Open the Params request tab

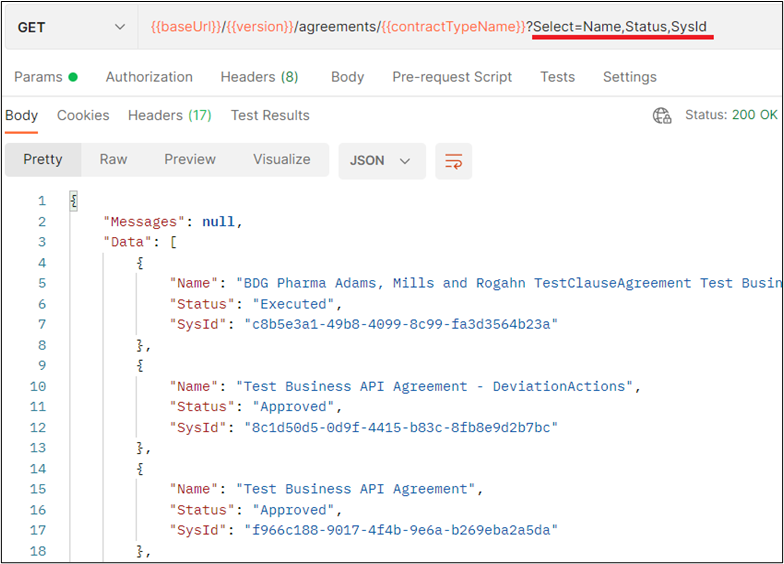[46, 77]
